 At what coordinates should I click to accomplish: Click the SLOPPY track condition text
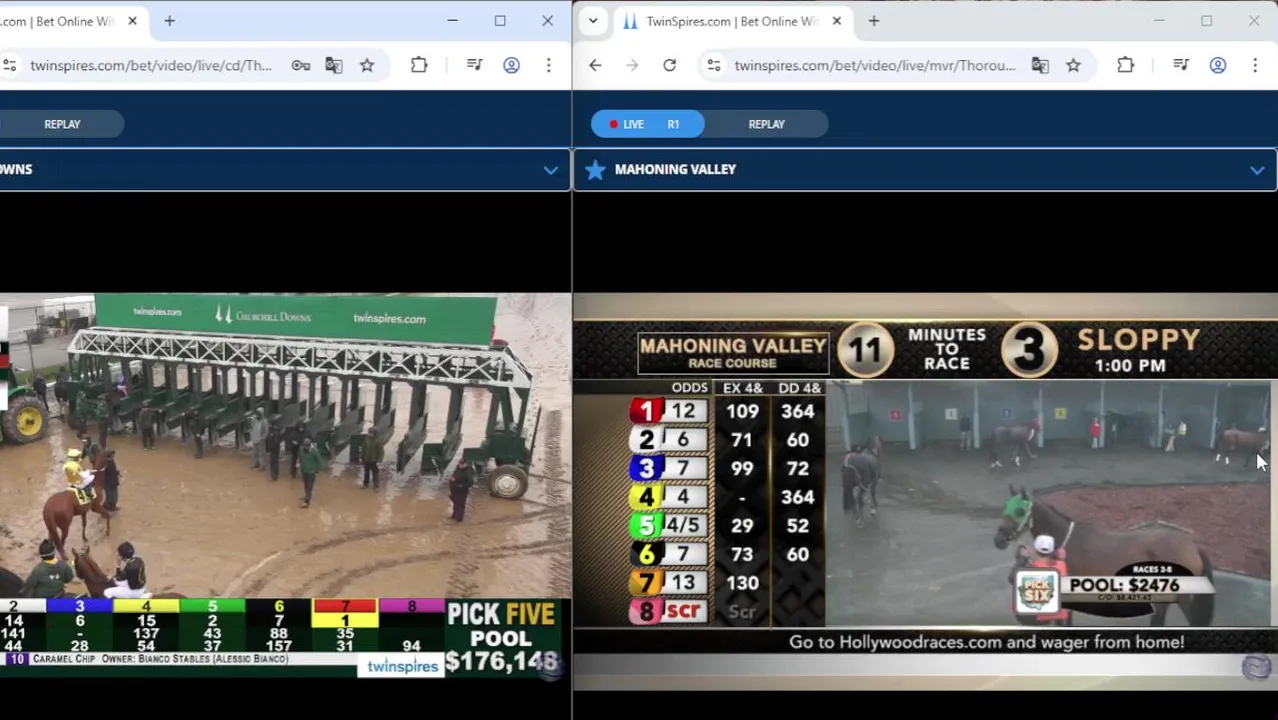point(1138,340)
